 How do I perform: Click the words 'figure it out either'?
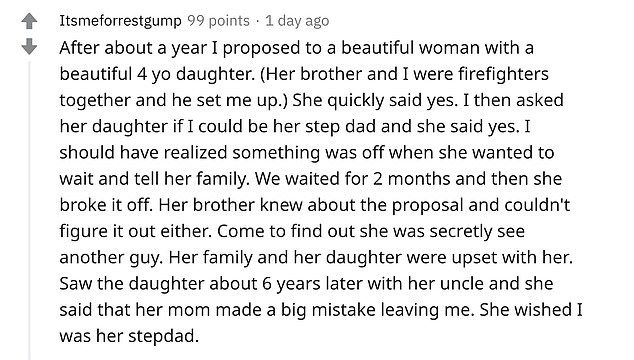pos(135,231)
